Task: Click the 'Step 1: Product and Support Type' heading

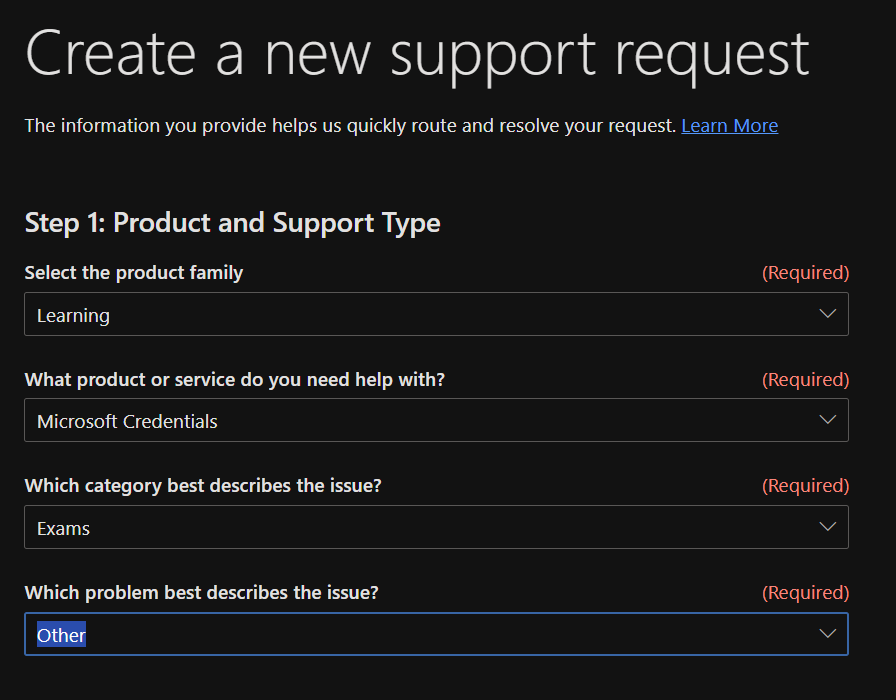Action: coord(233,223)
